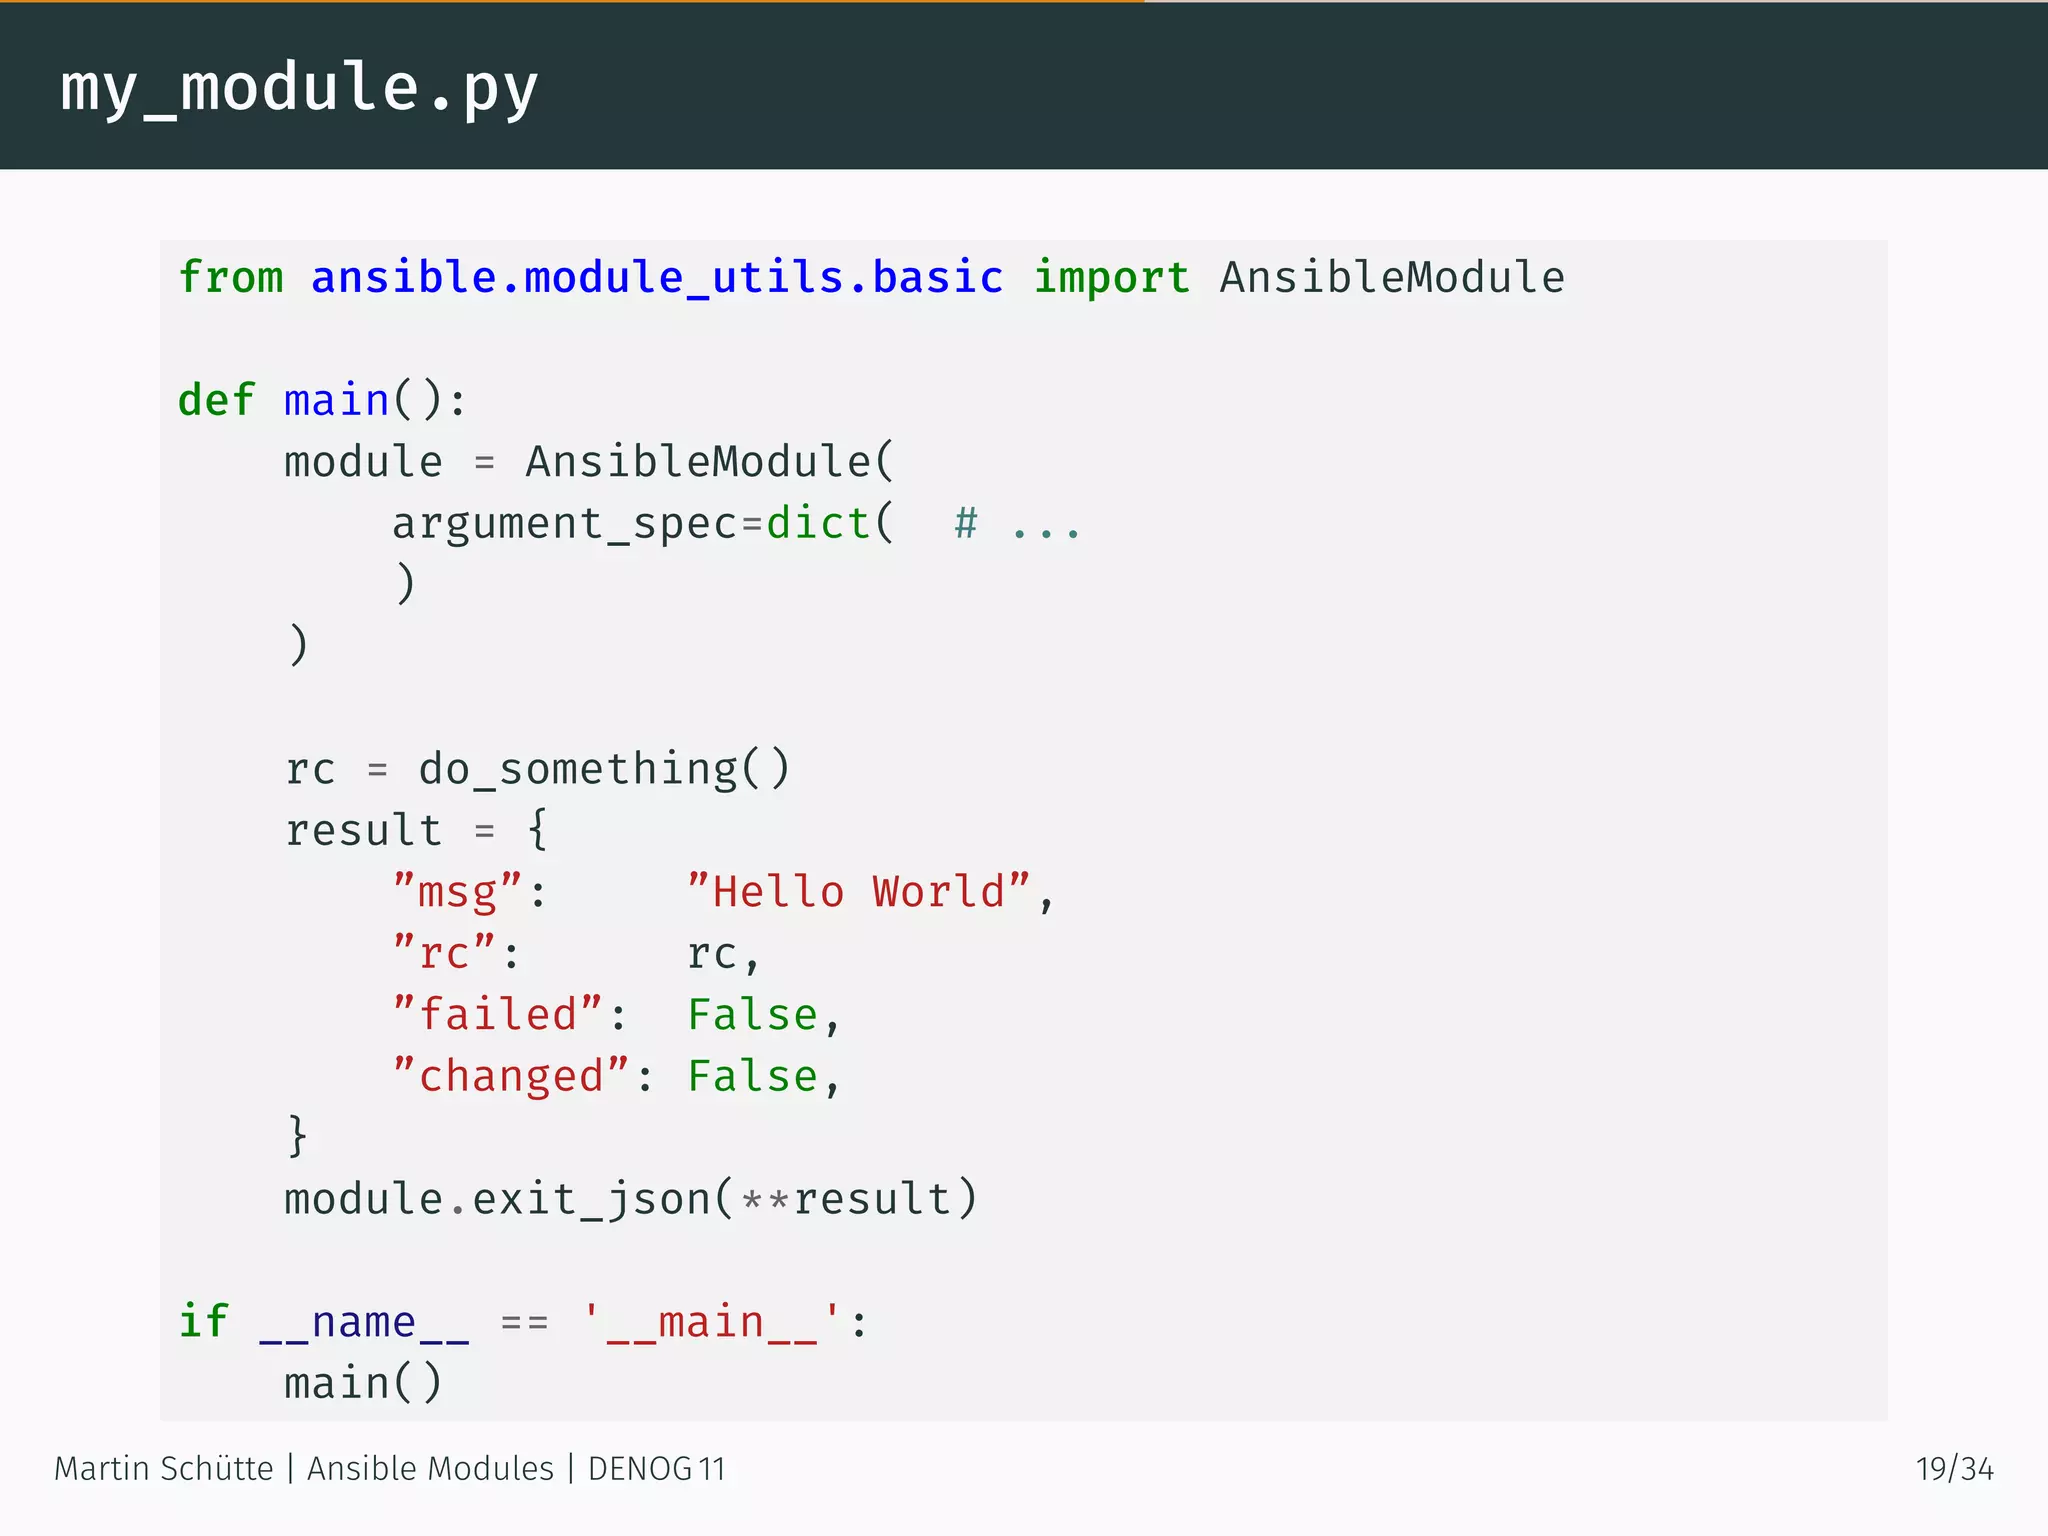Image resolution: width=2048 pixels, height=1536 pixels.
Task: Click the footer text 'Ansible Modules'
Action: [430, 1469]
